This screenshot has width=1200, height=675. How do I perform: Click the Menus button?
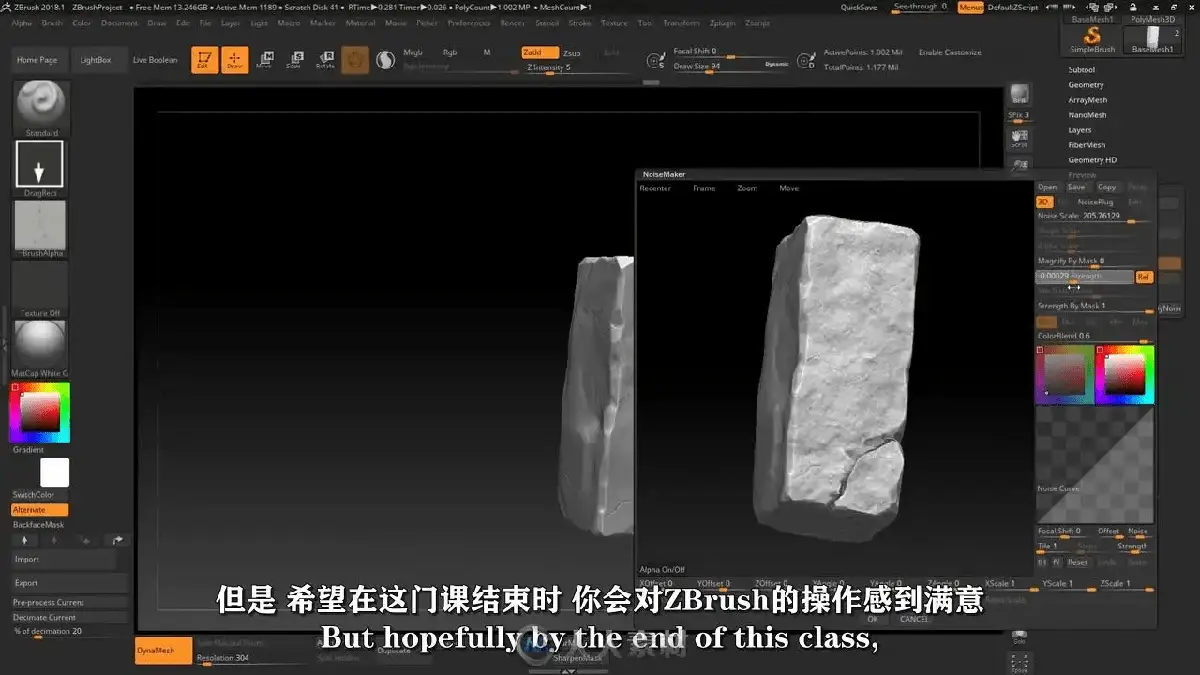(x=970, y=7)
